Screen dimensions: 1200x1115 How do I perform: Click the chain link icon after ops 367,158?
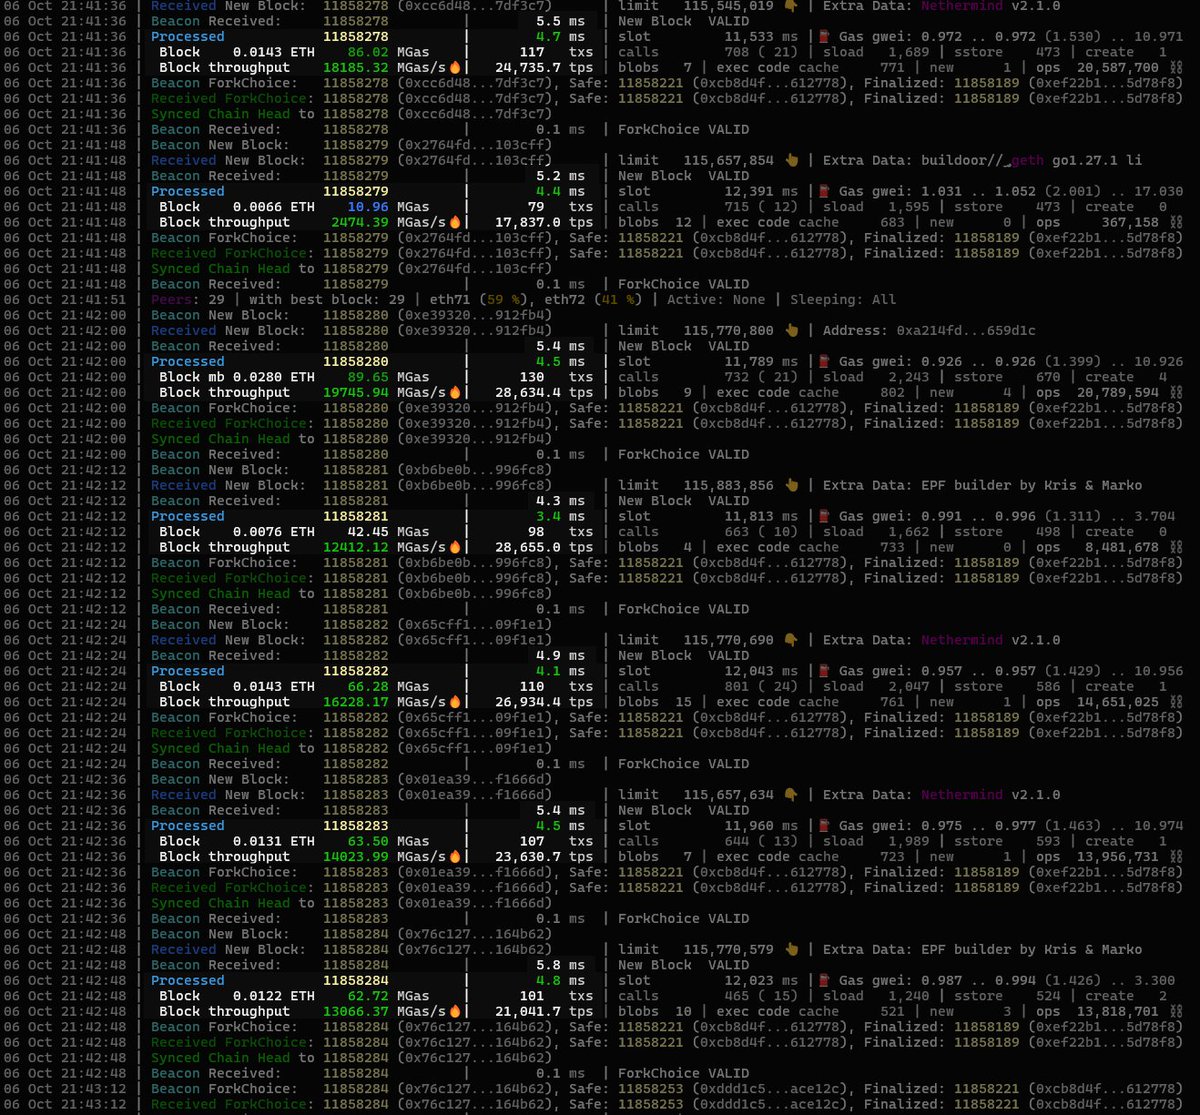[1174, 222]
